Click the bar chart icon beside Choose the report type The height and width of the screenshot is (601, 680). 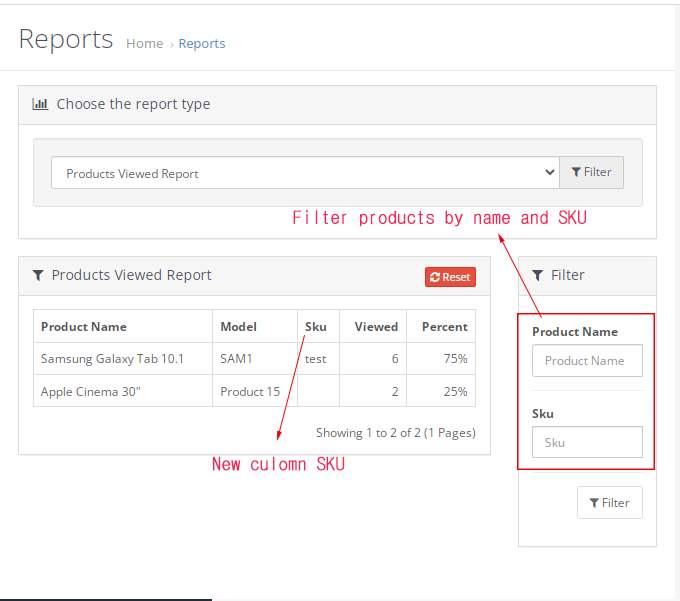point(40,104)
